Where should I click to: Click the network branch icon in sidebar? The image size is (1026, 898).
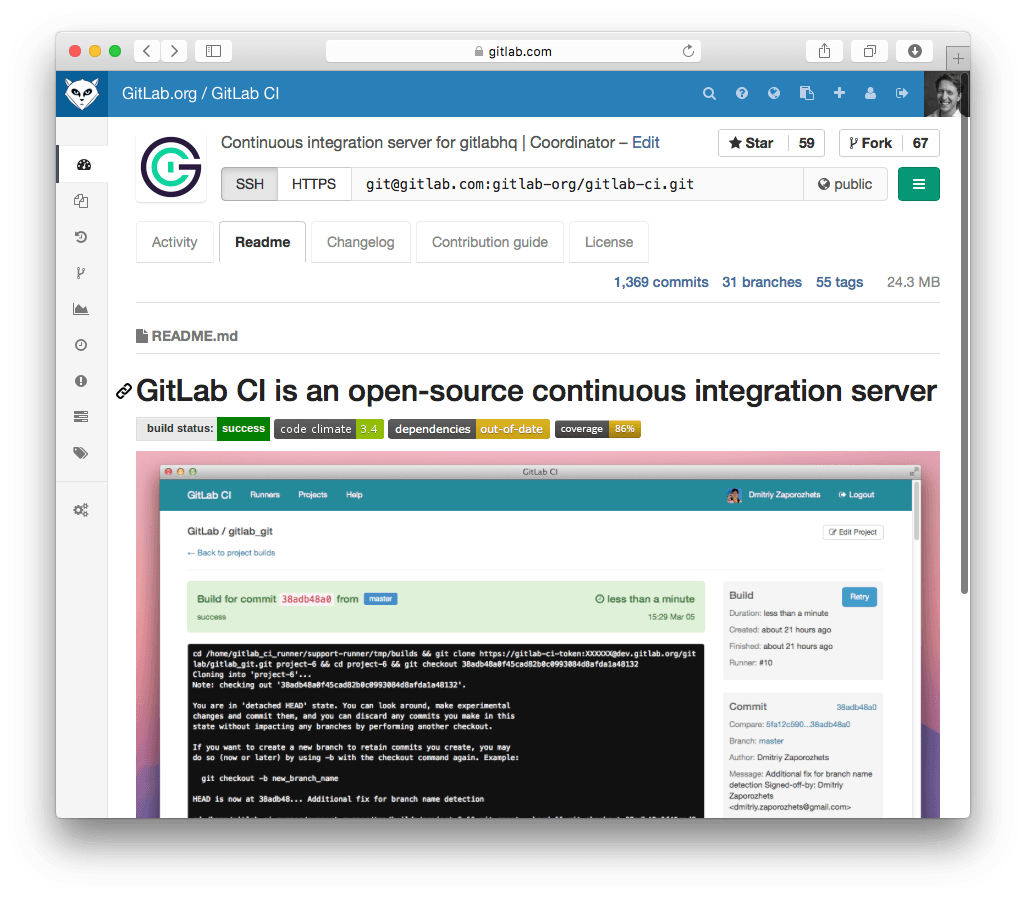click(81, 273)
